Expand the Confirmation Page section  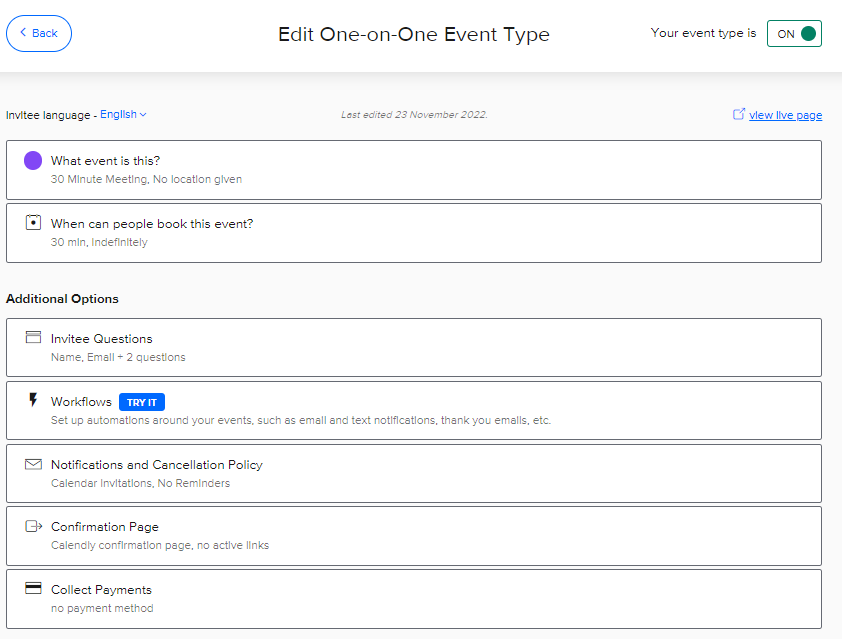click(414, 536)
